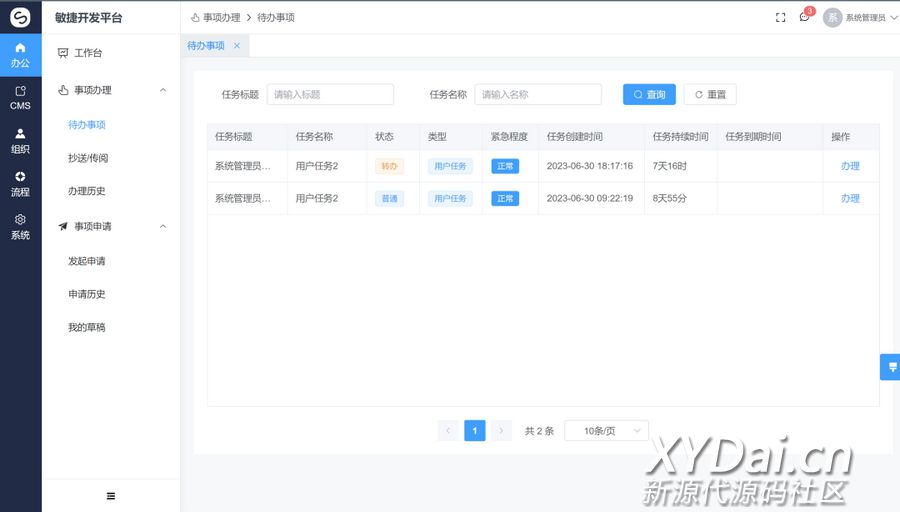Open the 10条/页 page size dropdown
Viewport: 900px width, 512px height.
coord(606,431)
